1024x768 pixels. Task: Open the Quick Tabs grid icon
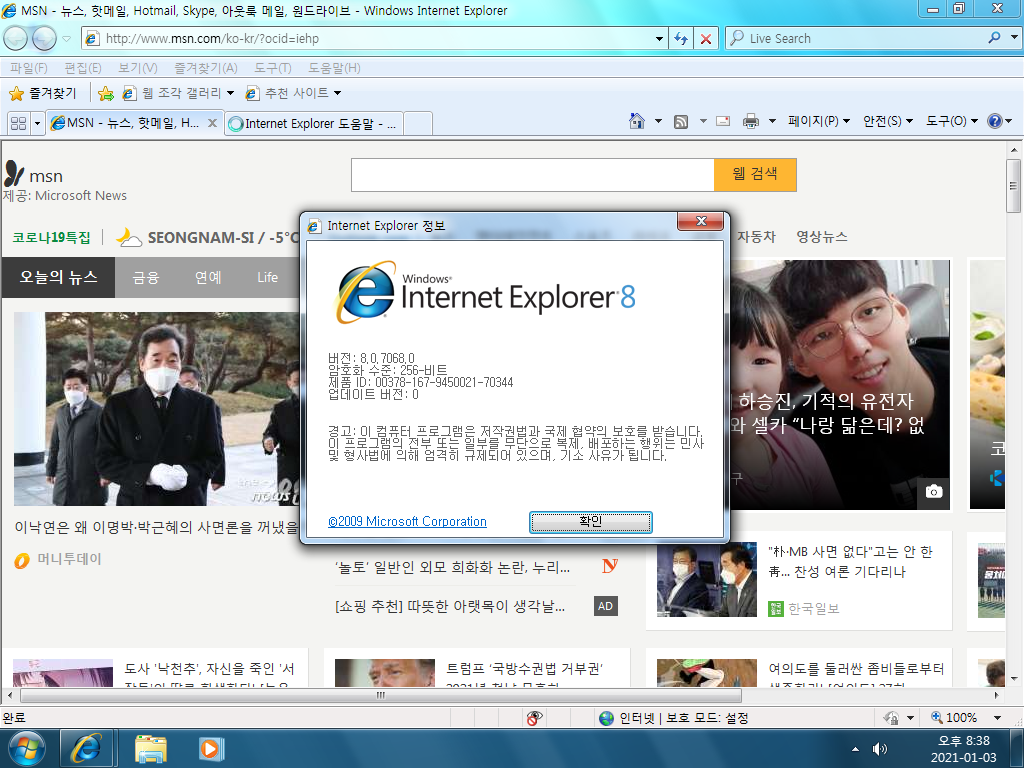tap(19, 123)
